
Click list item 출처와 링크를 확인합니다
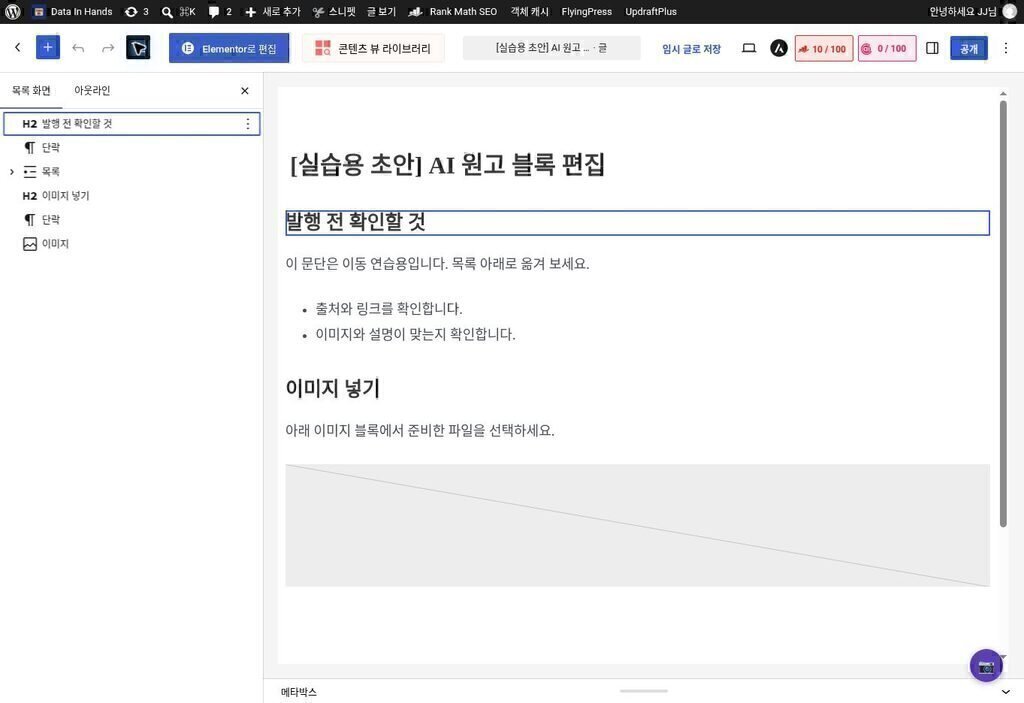click(389, 308)
